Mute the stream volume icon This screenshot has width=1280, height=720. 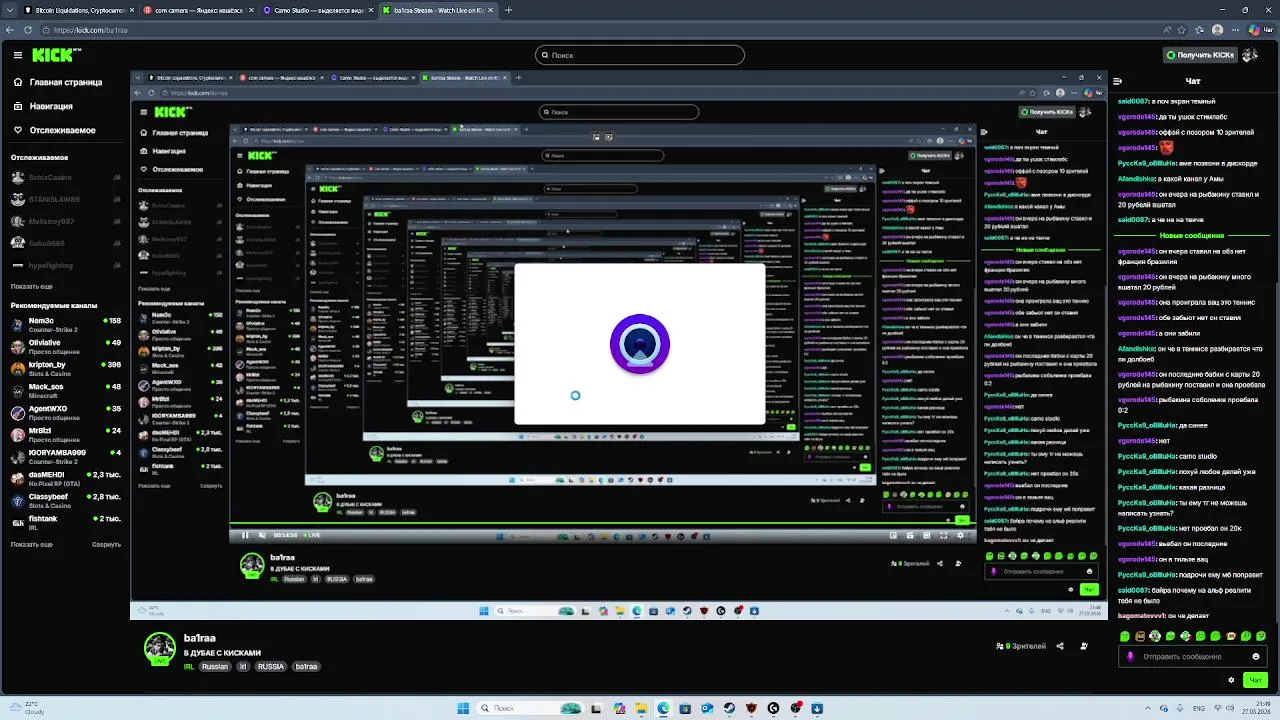click(x=262, y=535)
